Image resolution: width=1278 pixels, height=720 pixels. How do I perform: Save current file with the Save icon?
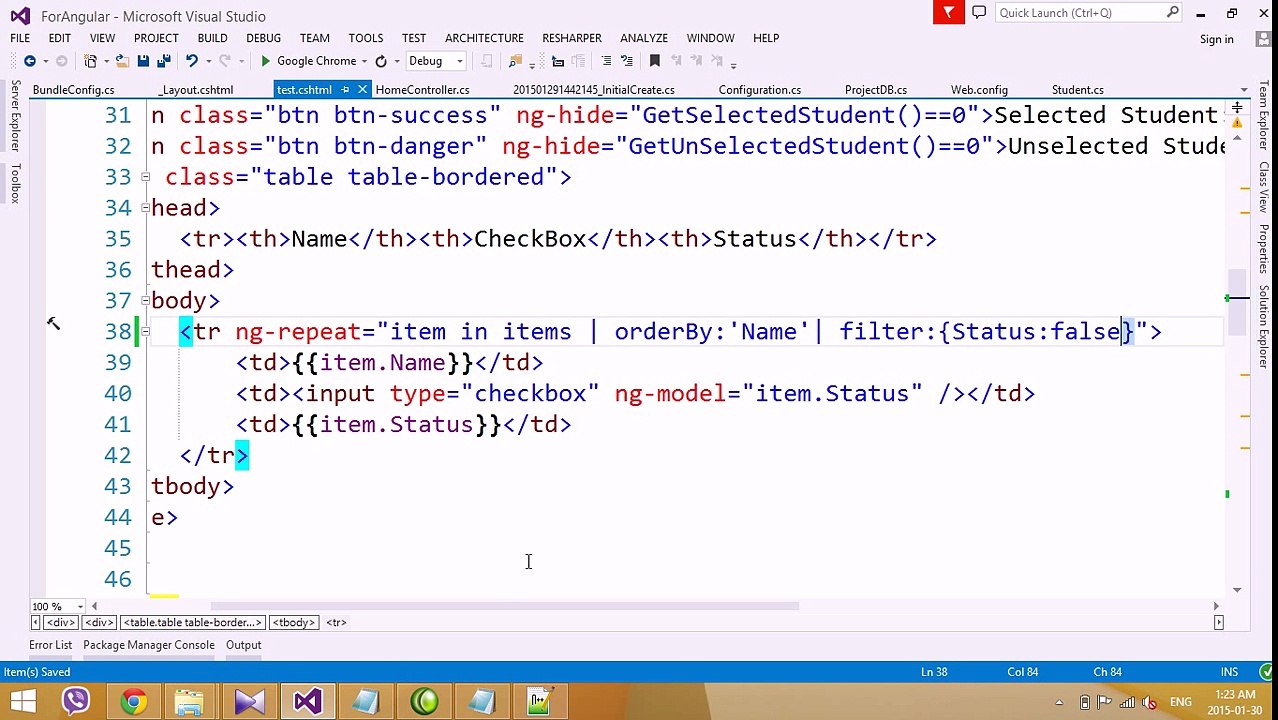coord(143,61)
